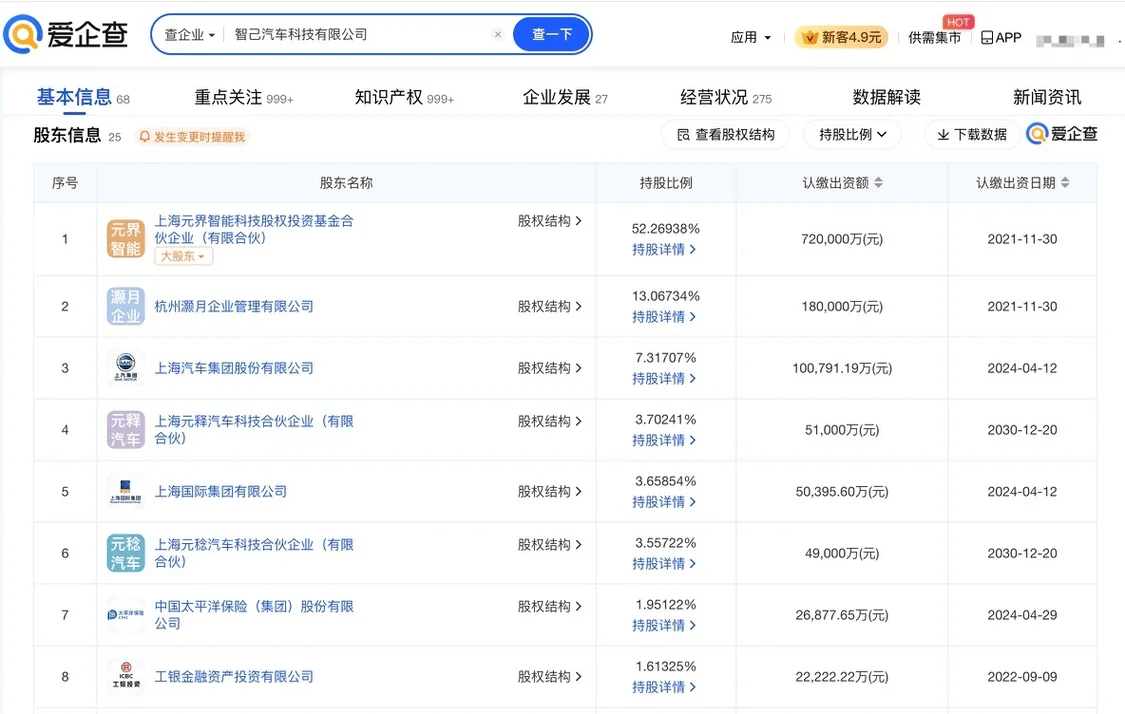
Task: Expand 股权结构 for 上海元稔汽车 row
Action: pyautogui.click(x=550, y=545)
